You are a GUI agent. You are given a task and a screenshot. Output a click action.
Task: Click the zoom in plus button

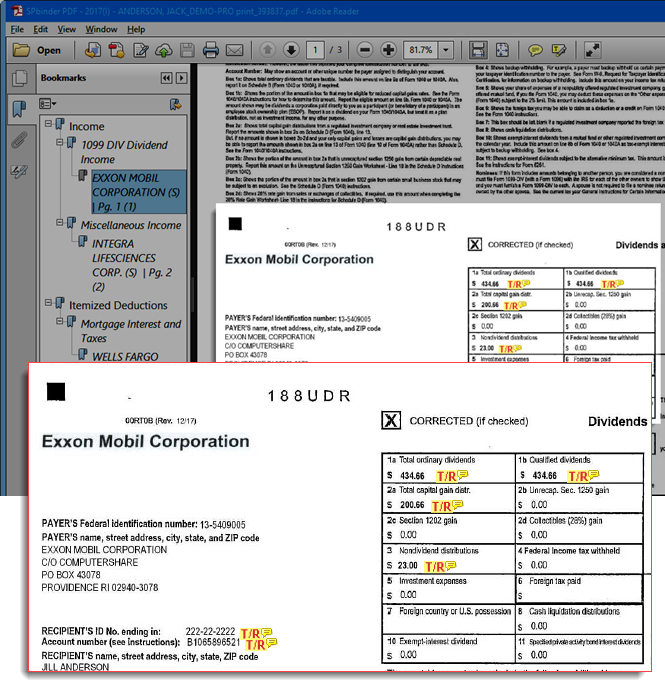click(x=388, y=50)
